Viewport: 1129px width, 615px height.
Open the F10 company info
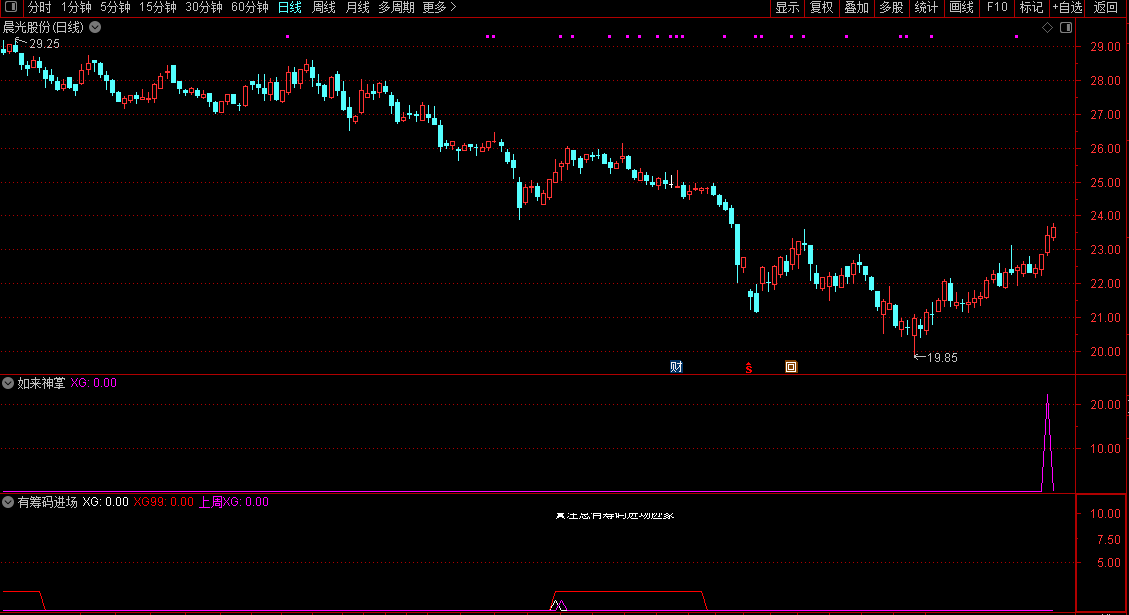pos(997,7)
